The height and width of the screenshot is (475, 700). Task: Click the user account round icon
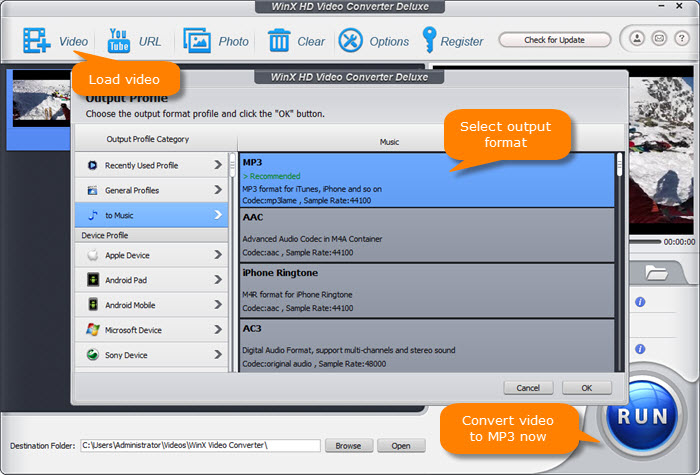click(637, 38)
